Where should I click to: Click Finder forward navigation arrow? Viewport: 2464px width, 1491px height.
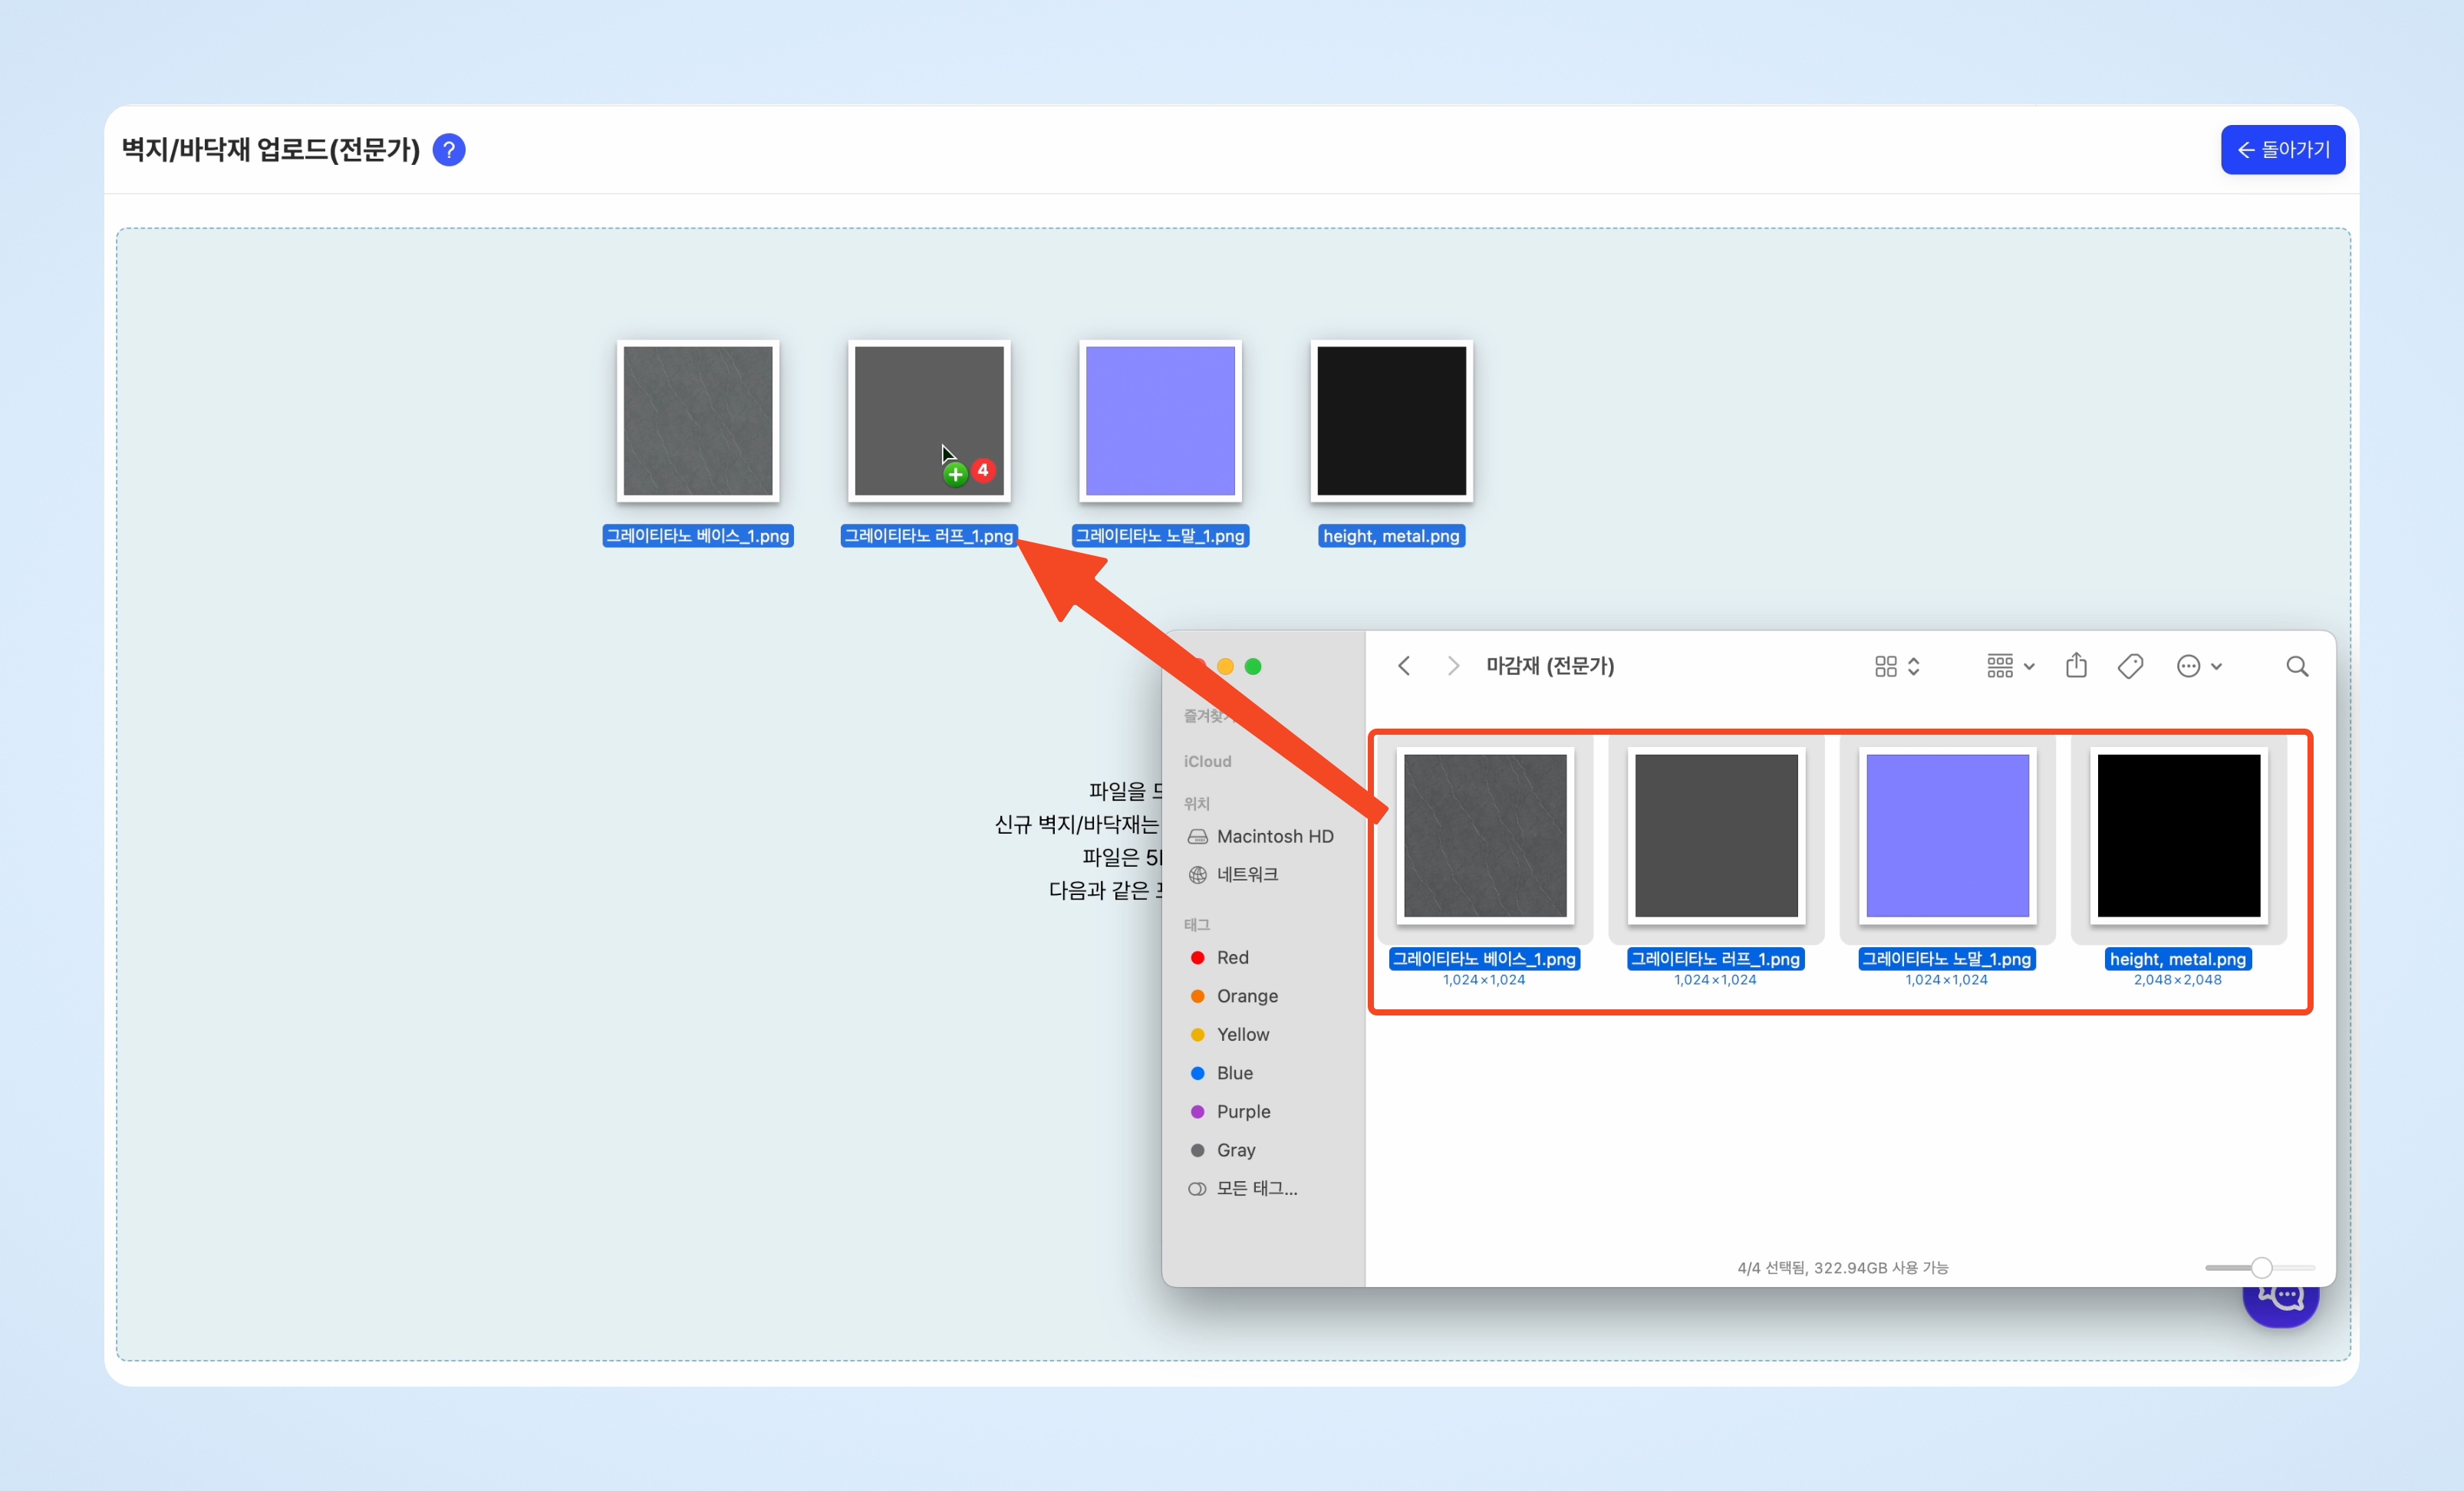[1453, 666]
